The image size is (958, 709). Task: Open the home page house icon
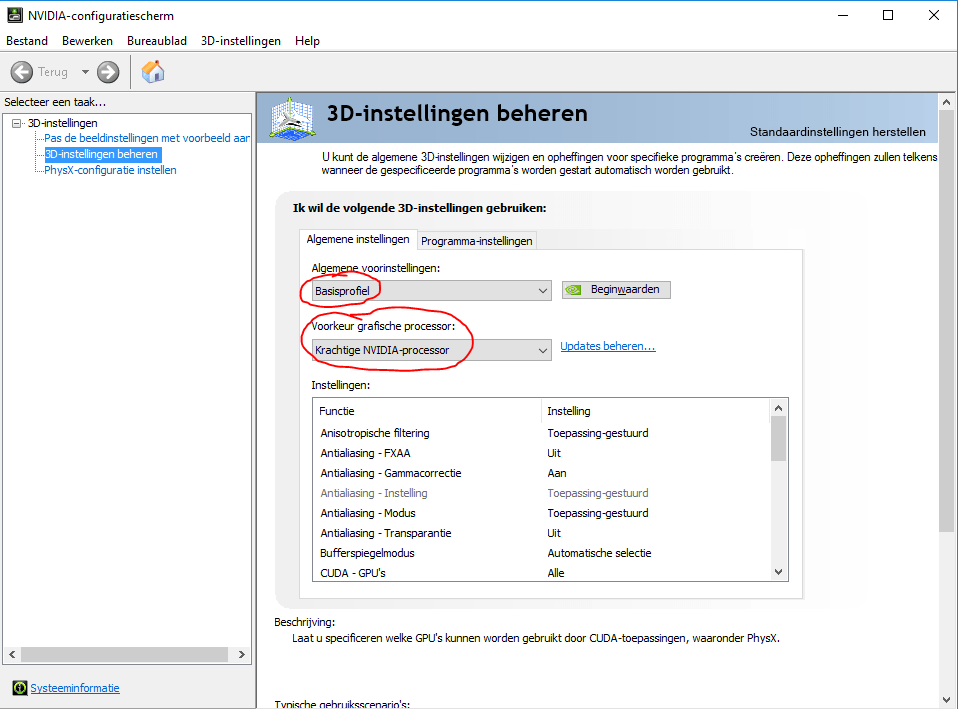[153, 72]
